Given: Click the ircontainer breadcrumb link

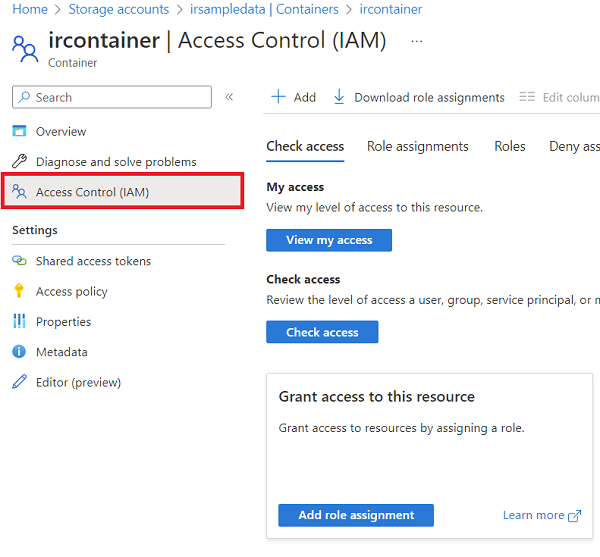Looking at the screenshot, I should pos(390,9).
